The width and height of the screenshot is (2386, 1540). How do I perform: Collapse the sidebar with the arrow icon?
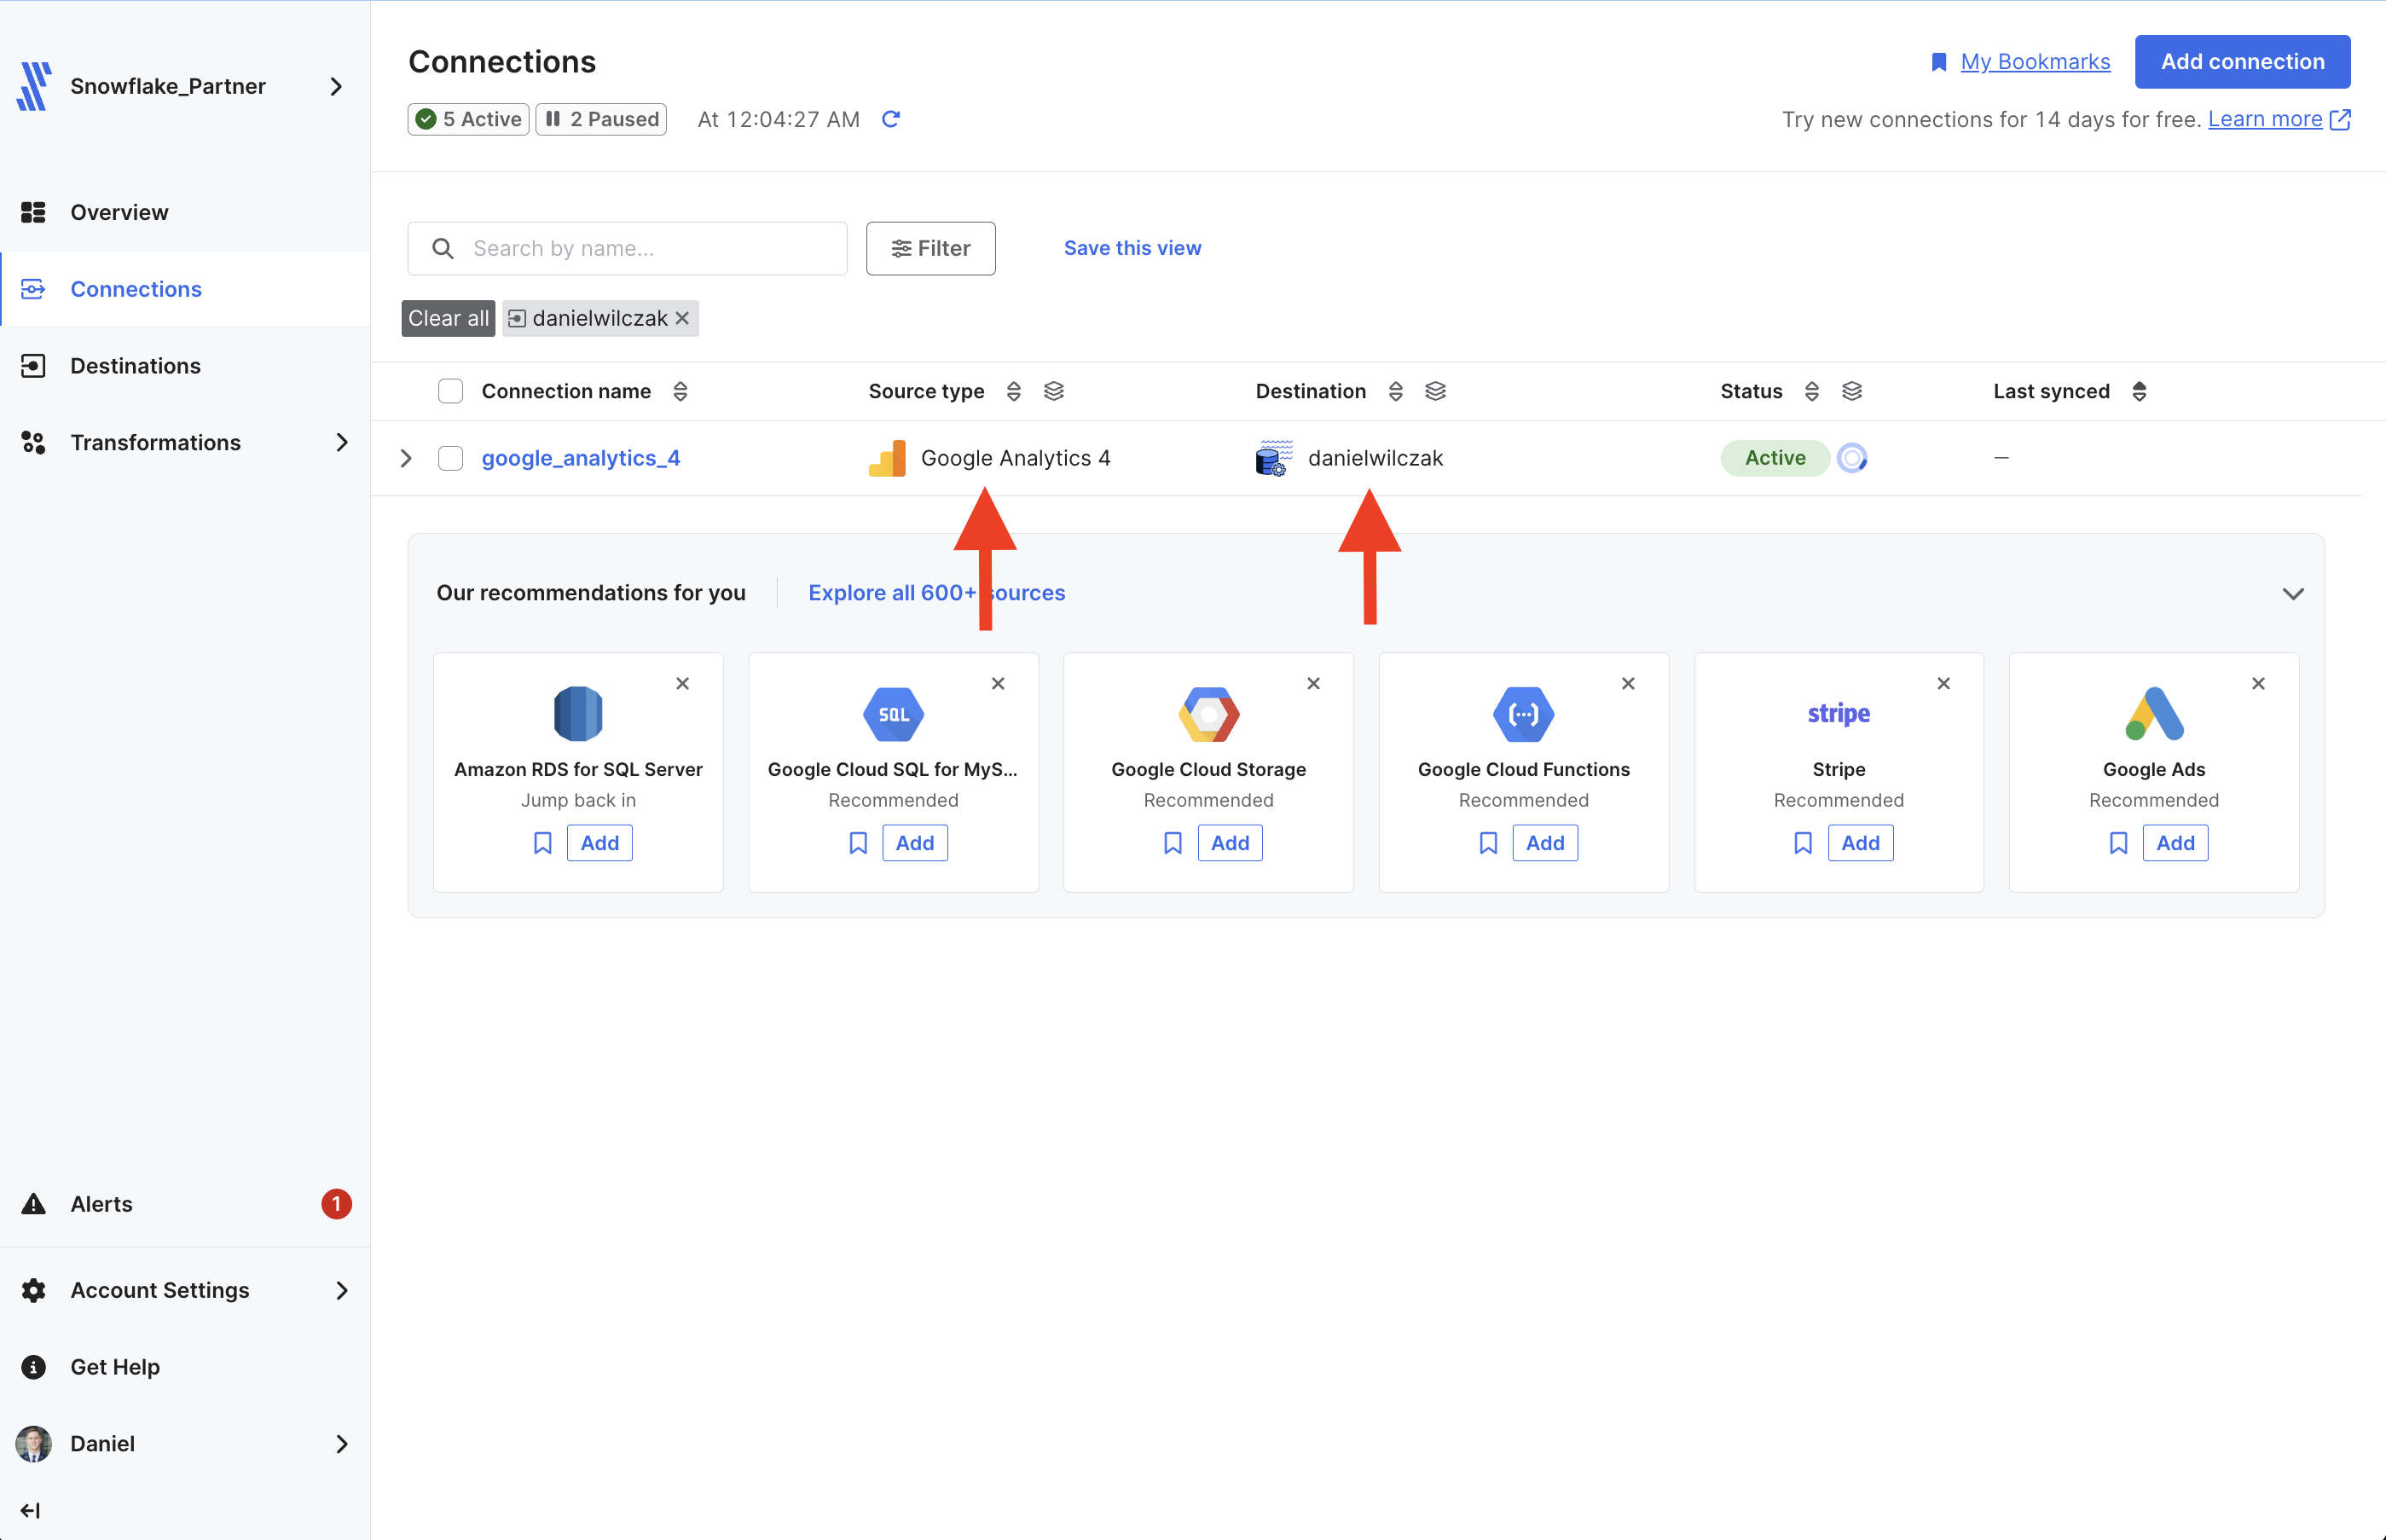30,1510
